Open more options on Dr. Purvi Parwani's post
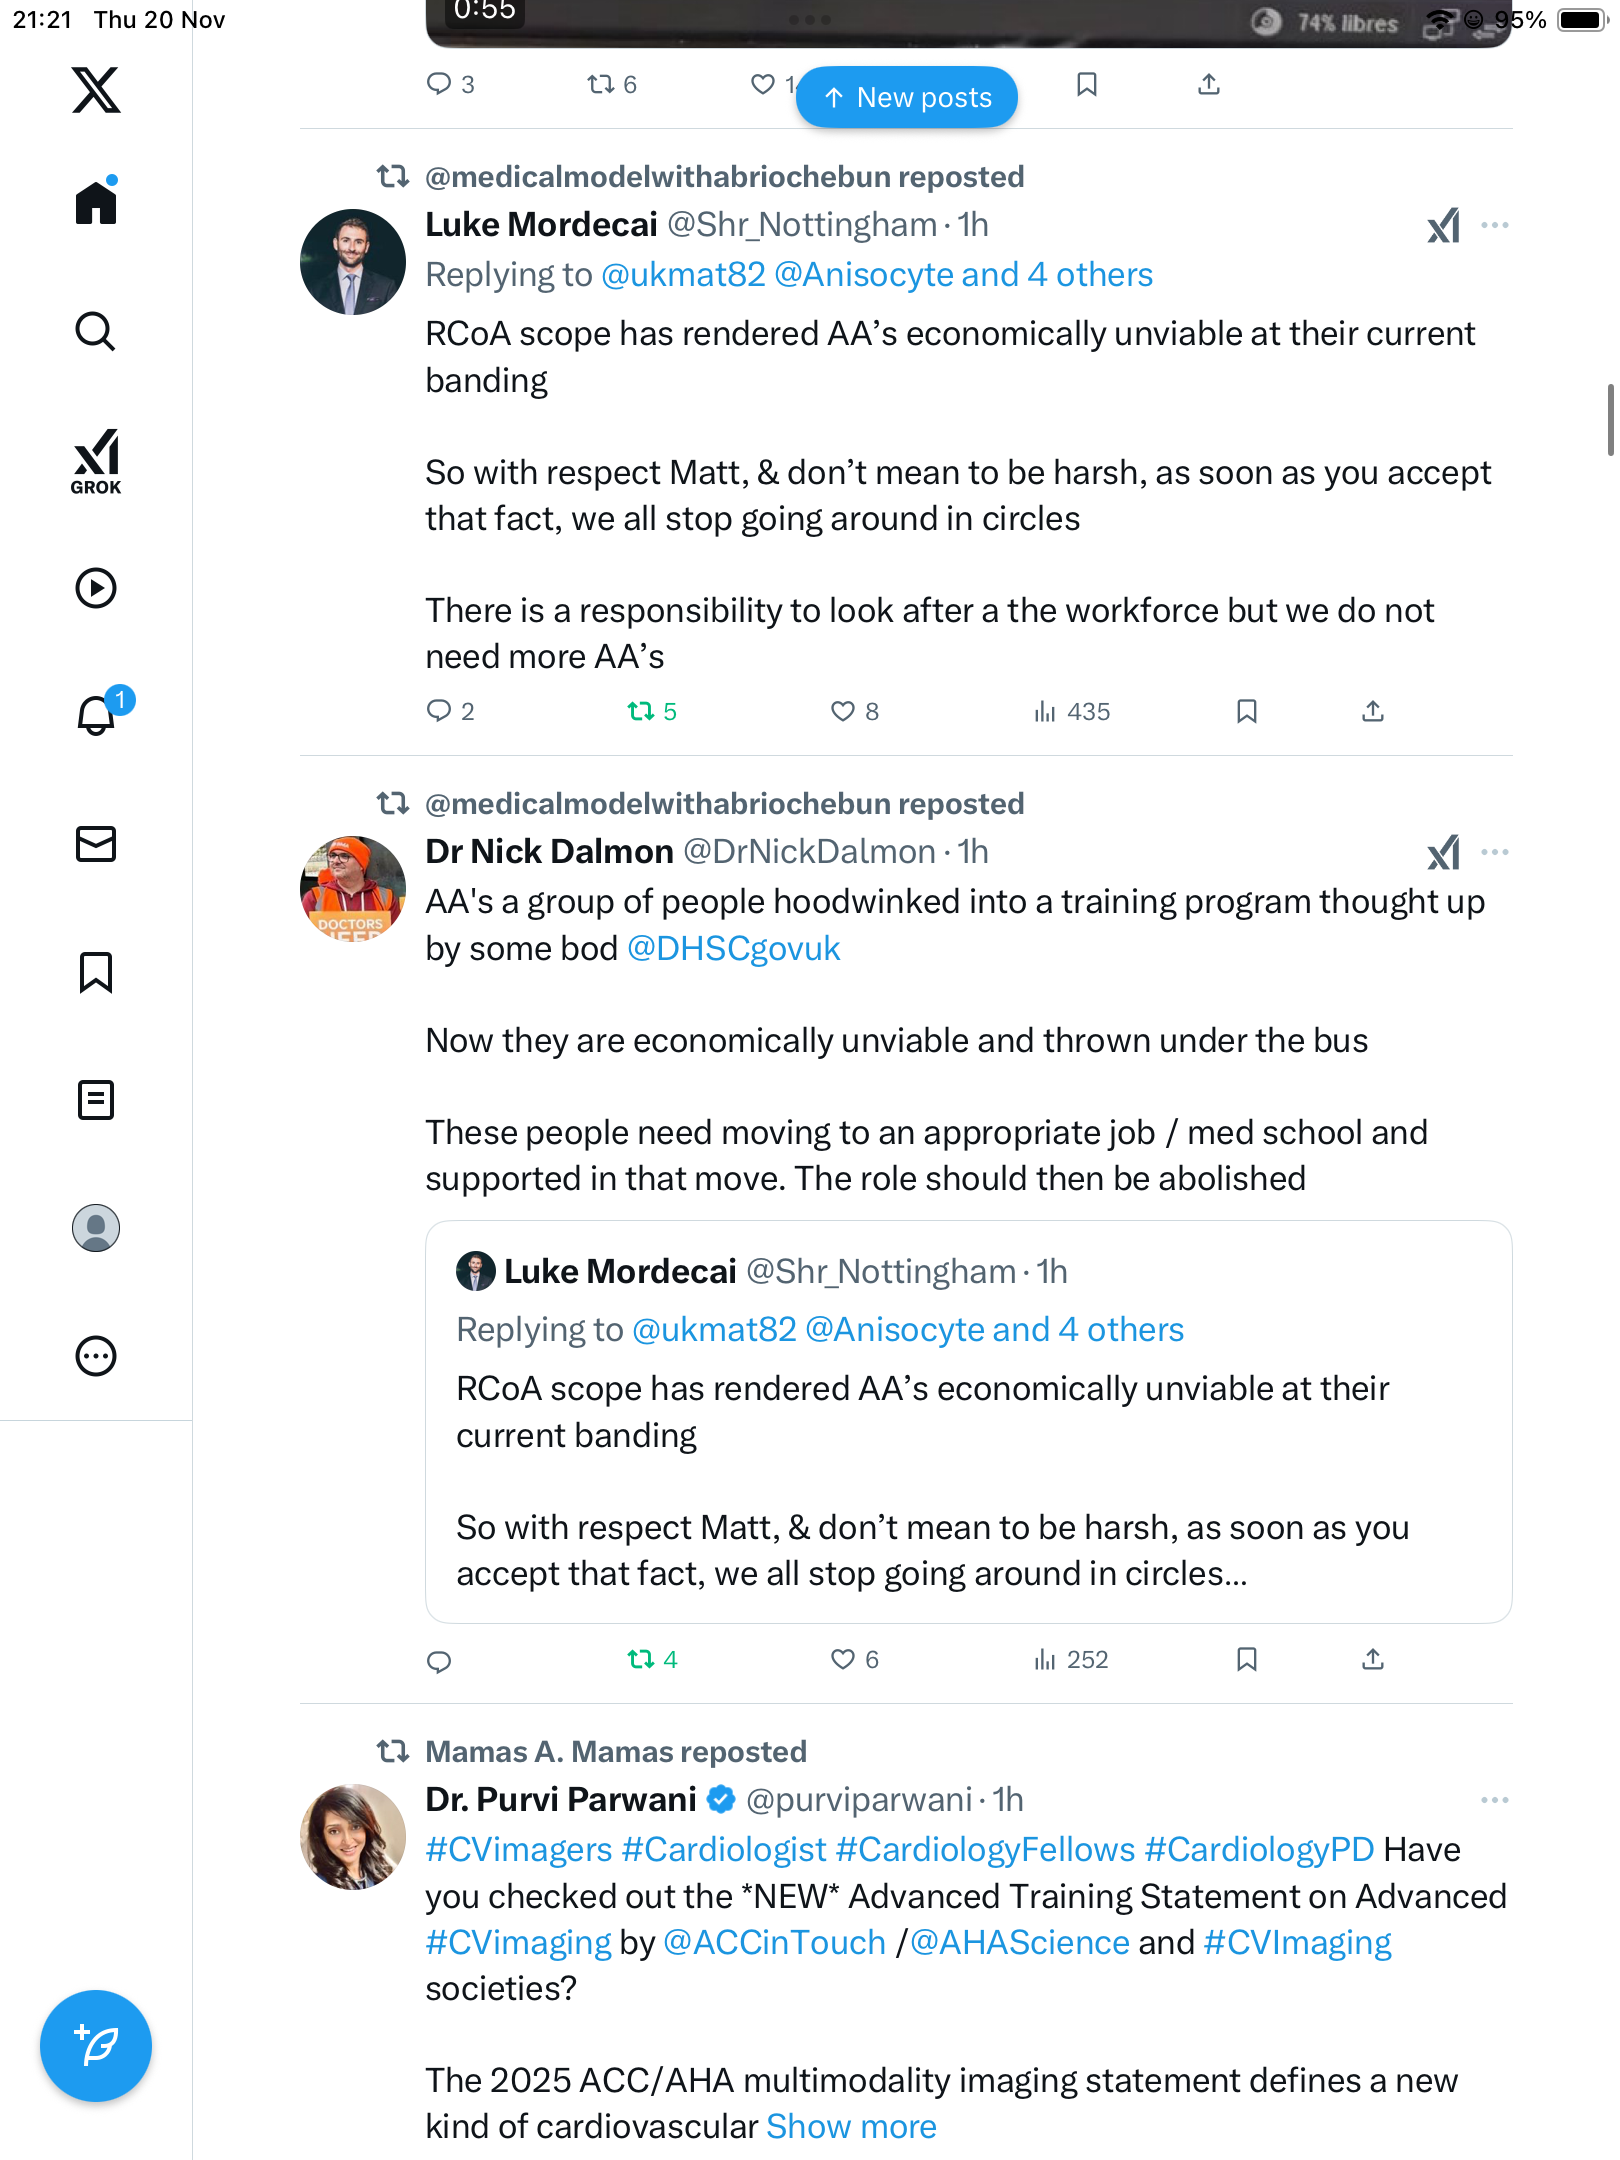Image resolution: width=1620 pixels, height=2160 pixels. (1495, 1800)
